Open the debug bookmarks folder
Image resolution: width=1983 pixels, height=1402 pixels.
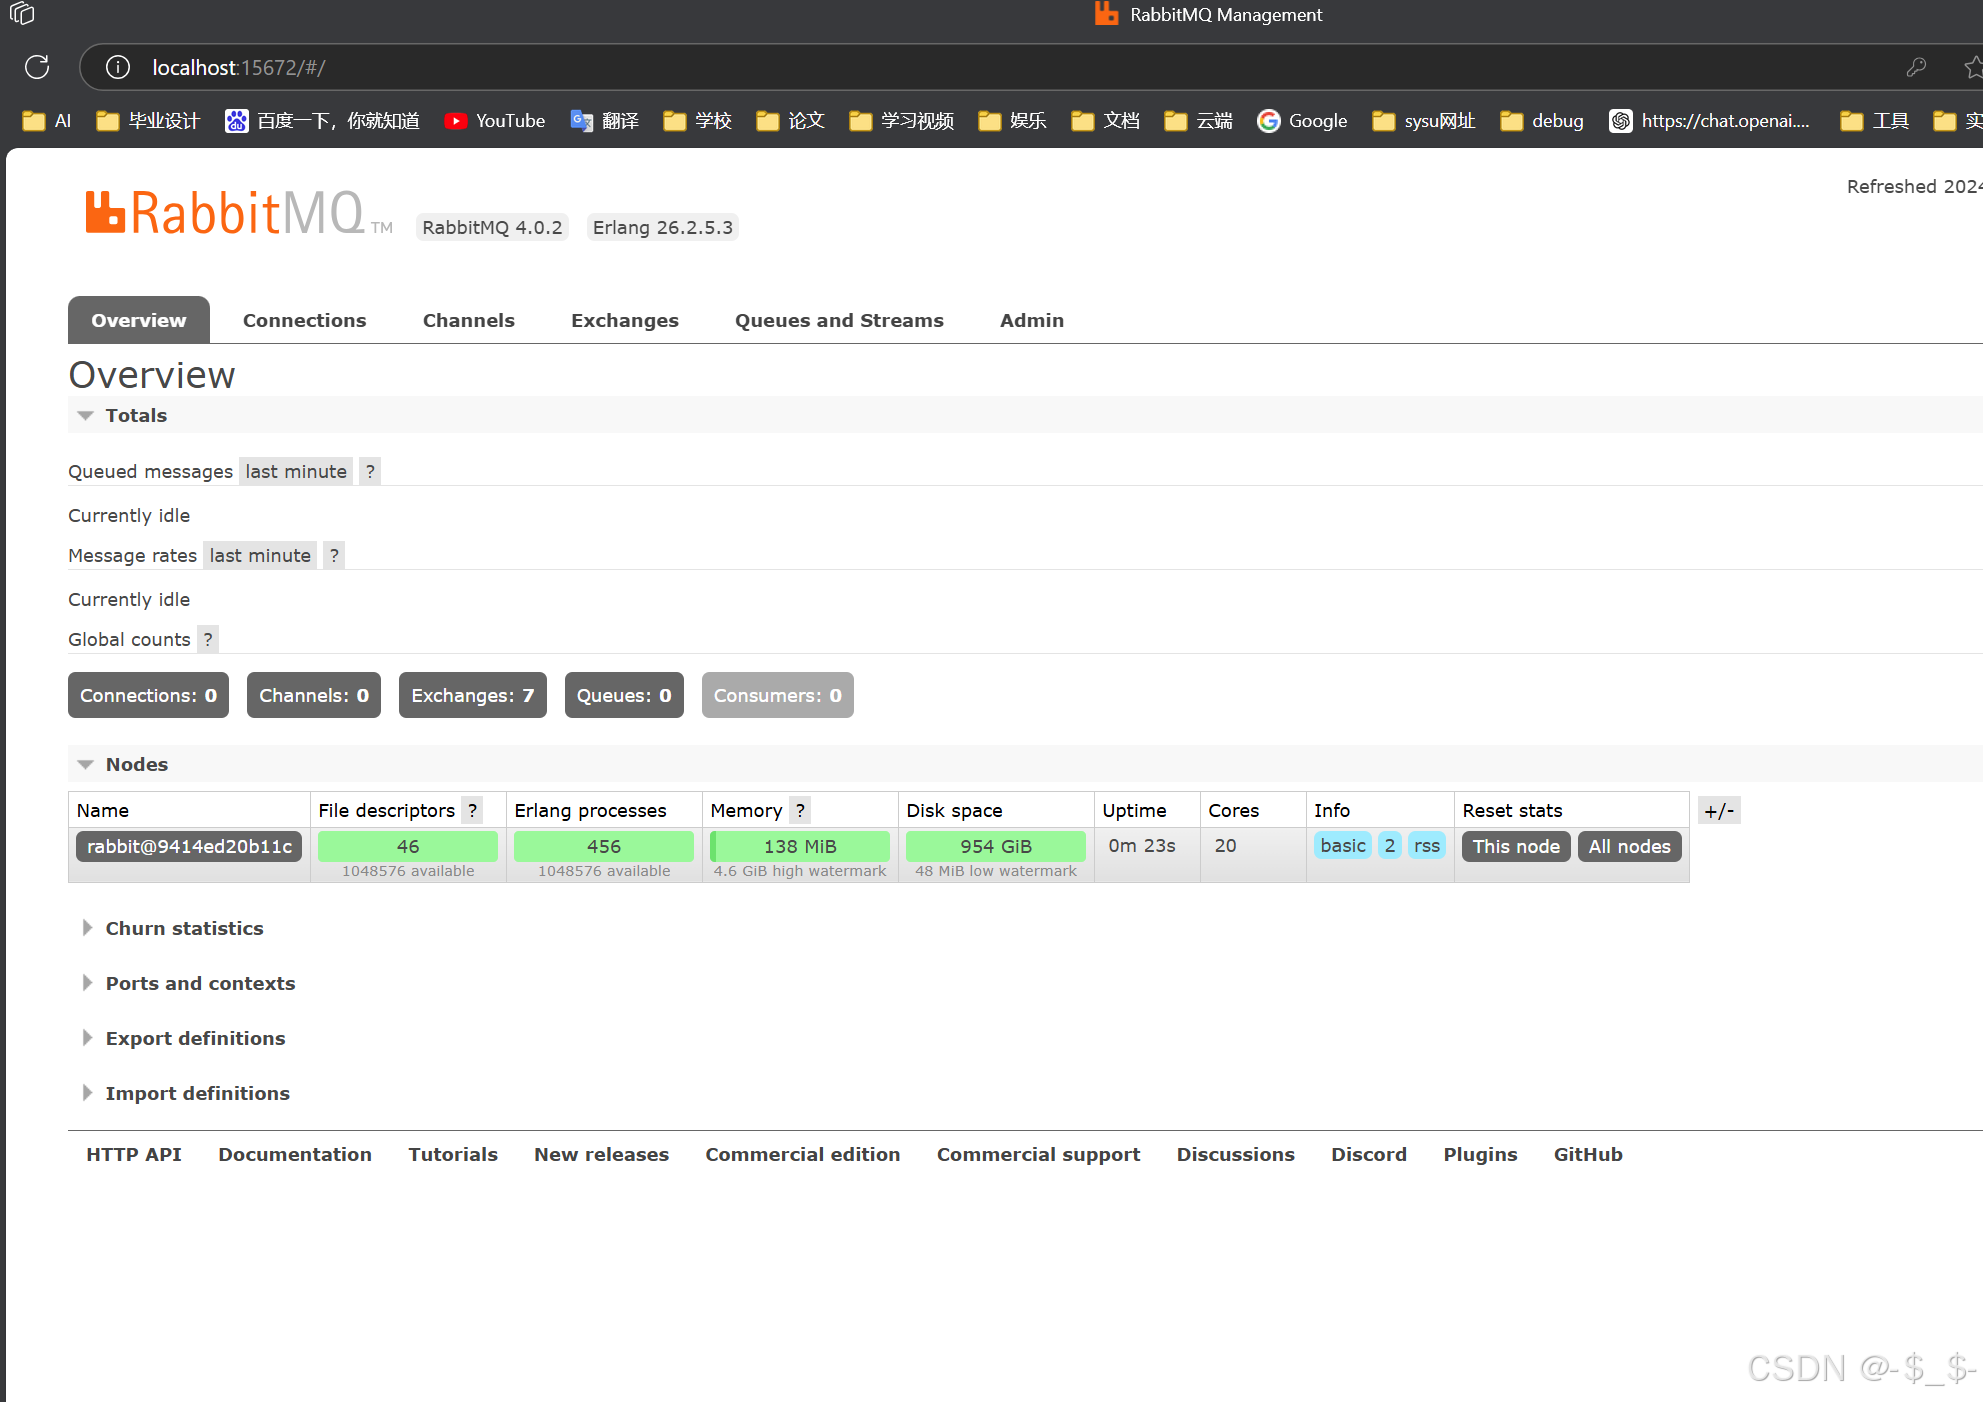click(x=1542, y=121)
